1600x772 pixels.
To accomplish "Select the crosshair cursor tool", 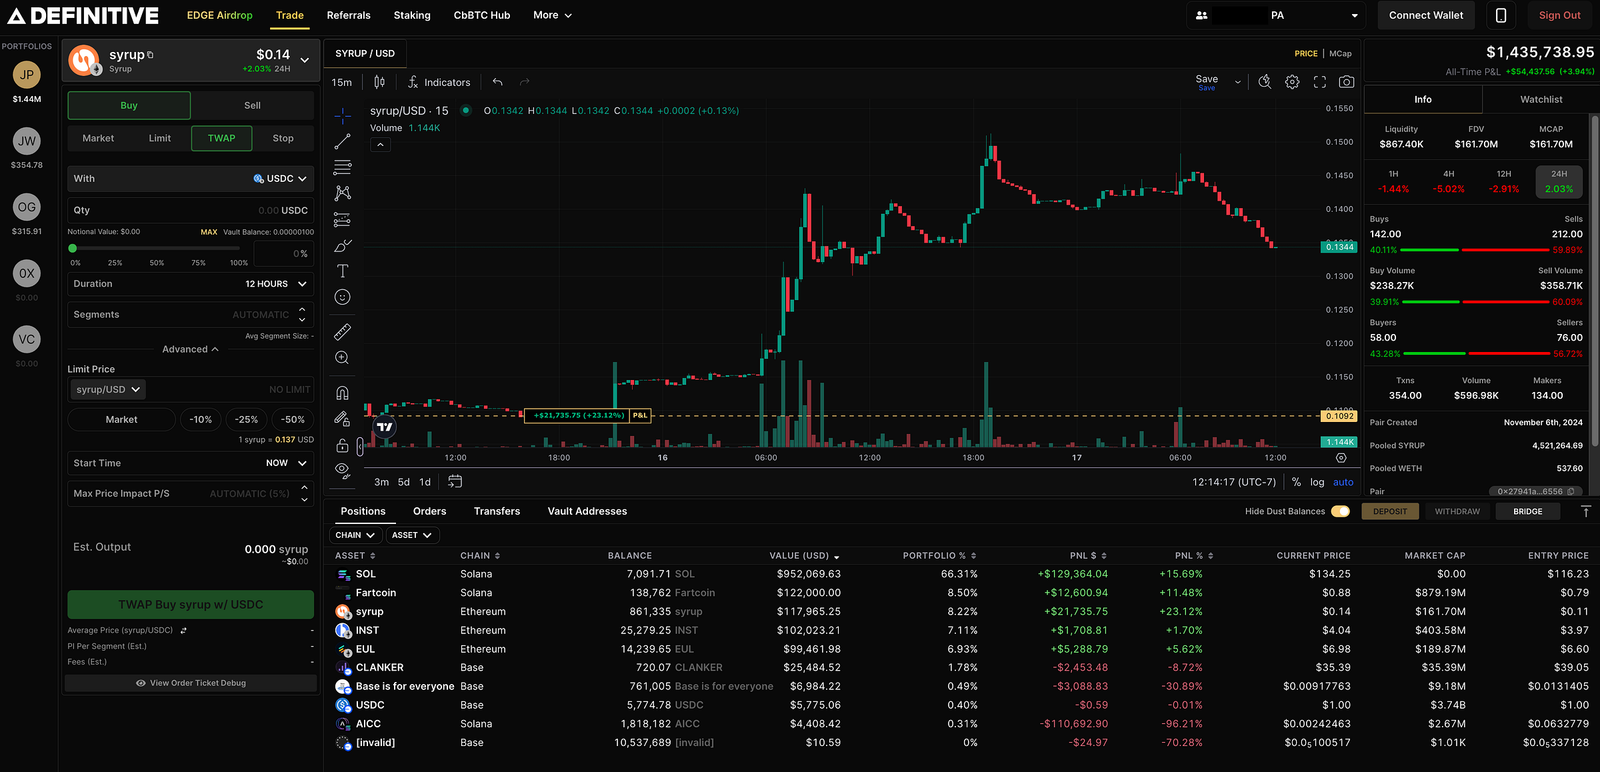I will [x=342, y=116].
